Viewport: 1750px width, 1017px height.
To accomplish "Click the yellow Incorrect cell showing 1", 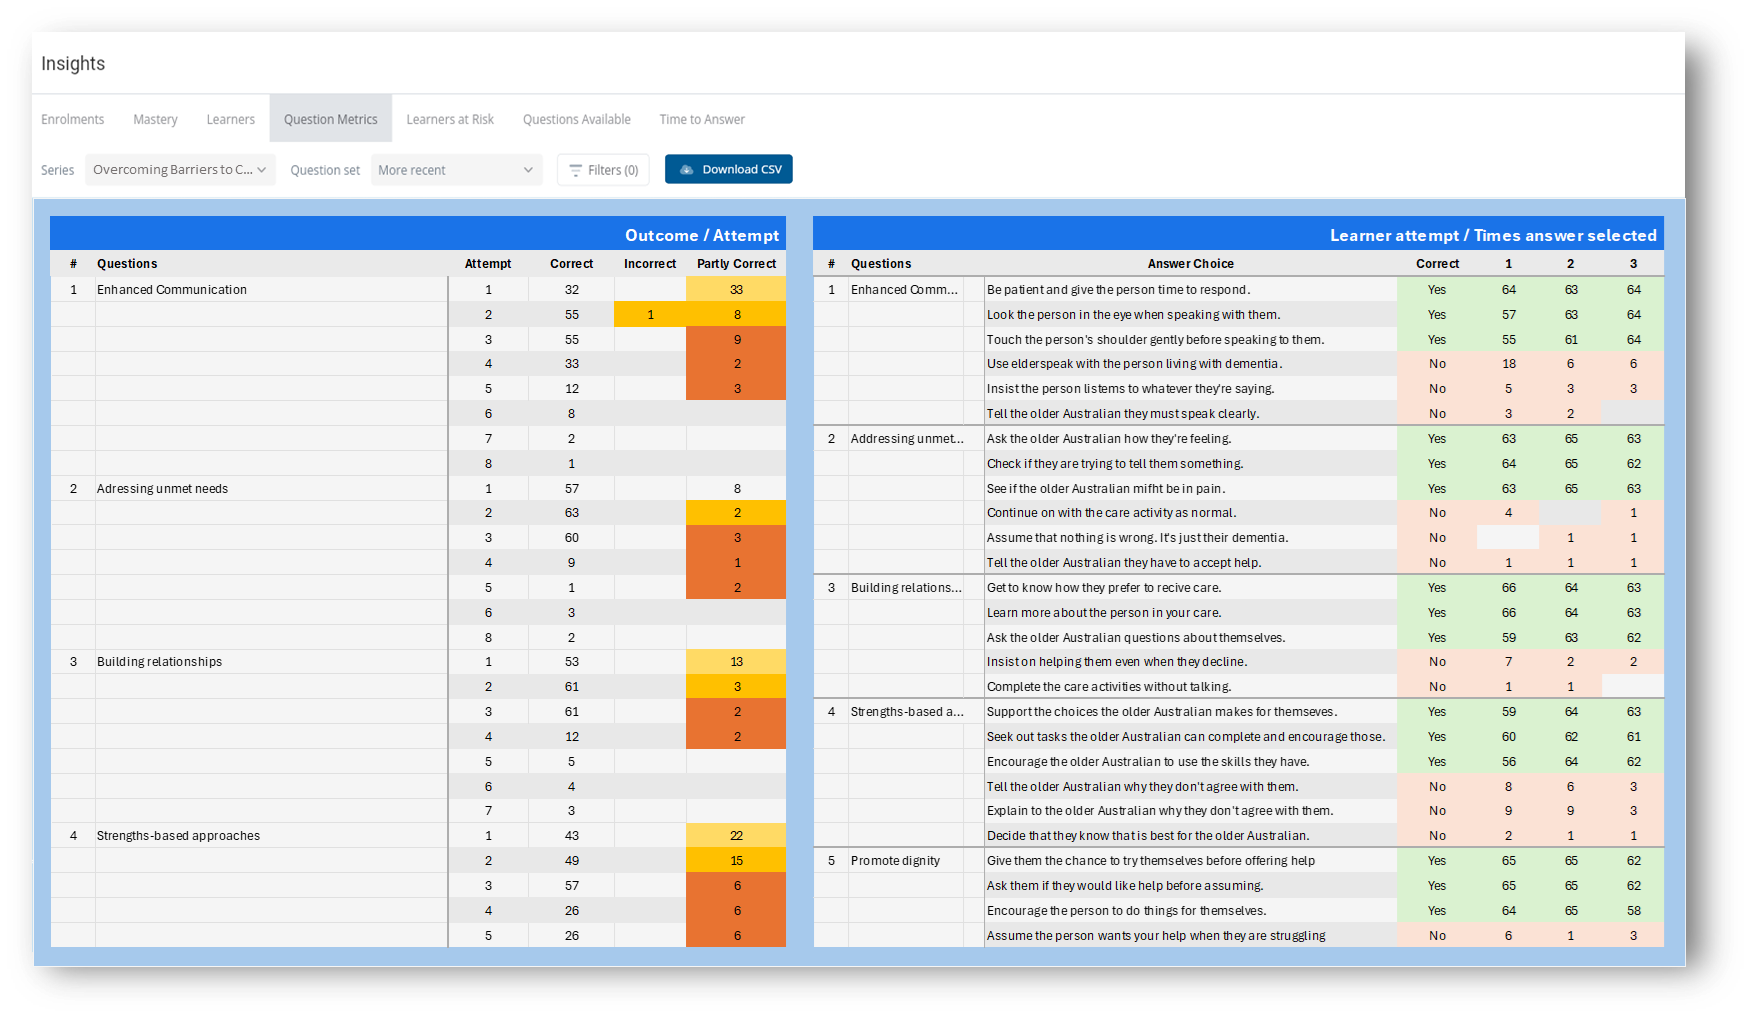I will [x=650, y=315].
